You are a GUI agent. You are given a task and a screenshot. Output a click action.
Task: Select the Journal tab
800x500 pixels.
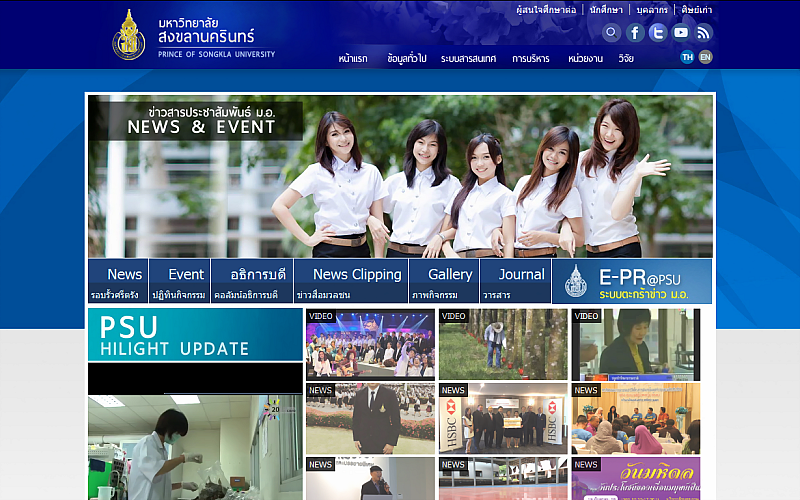515,281
